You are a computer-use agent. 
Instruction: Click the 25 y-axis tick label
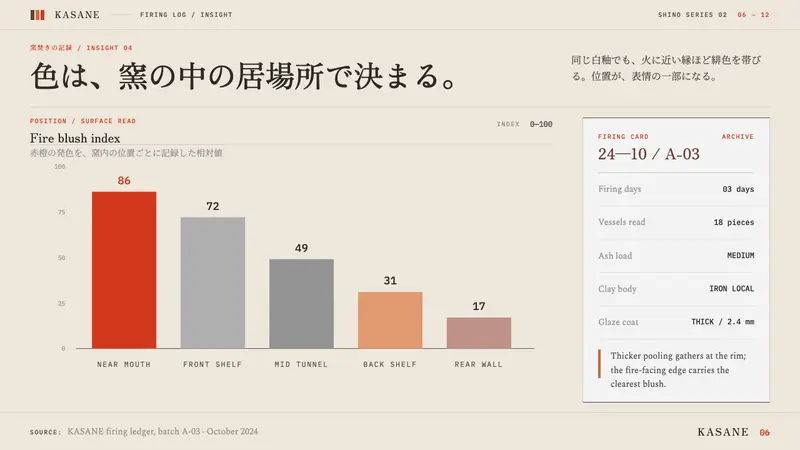[x=61, y=303]
